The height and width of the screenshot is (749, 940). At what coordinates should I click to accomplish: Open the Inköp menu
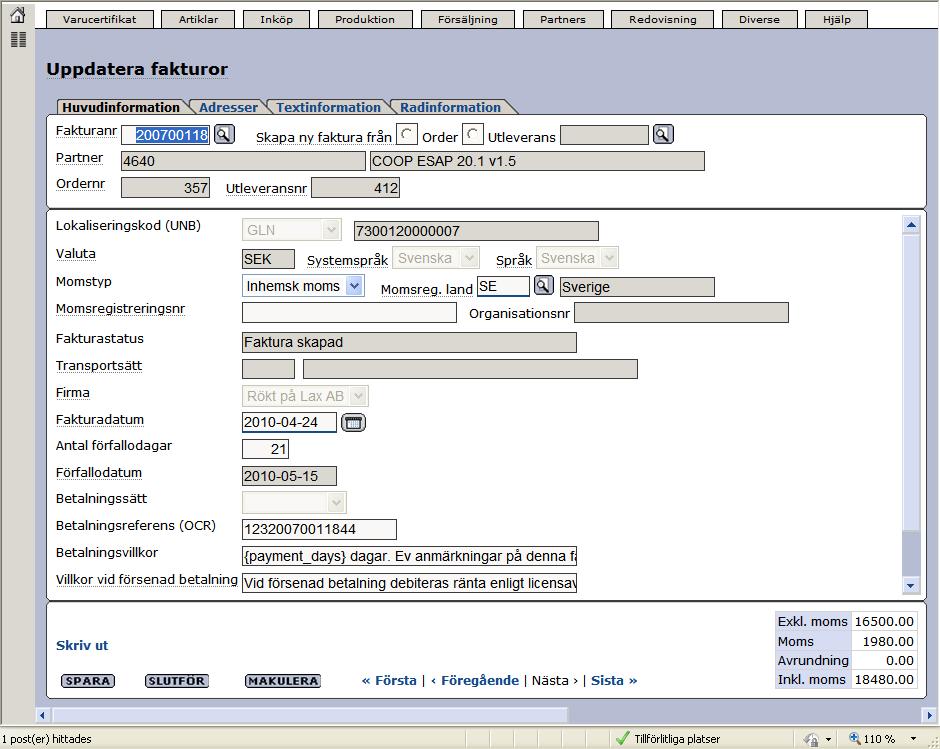tap(276, 19)
